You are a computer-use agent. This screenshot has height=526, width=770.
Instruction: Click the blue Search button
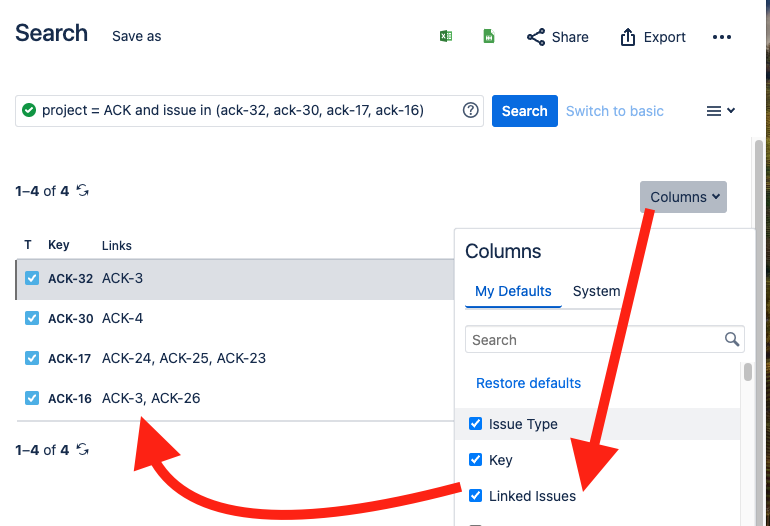tap(524, 111)
